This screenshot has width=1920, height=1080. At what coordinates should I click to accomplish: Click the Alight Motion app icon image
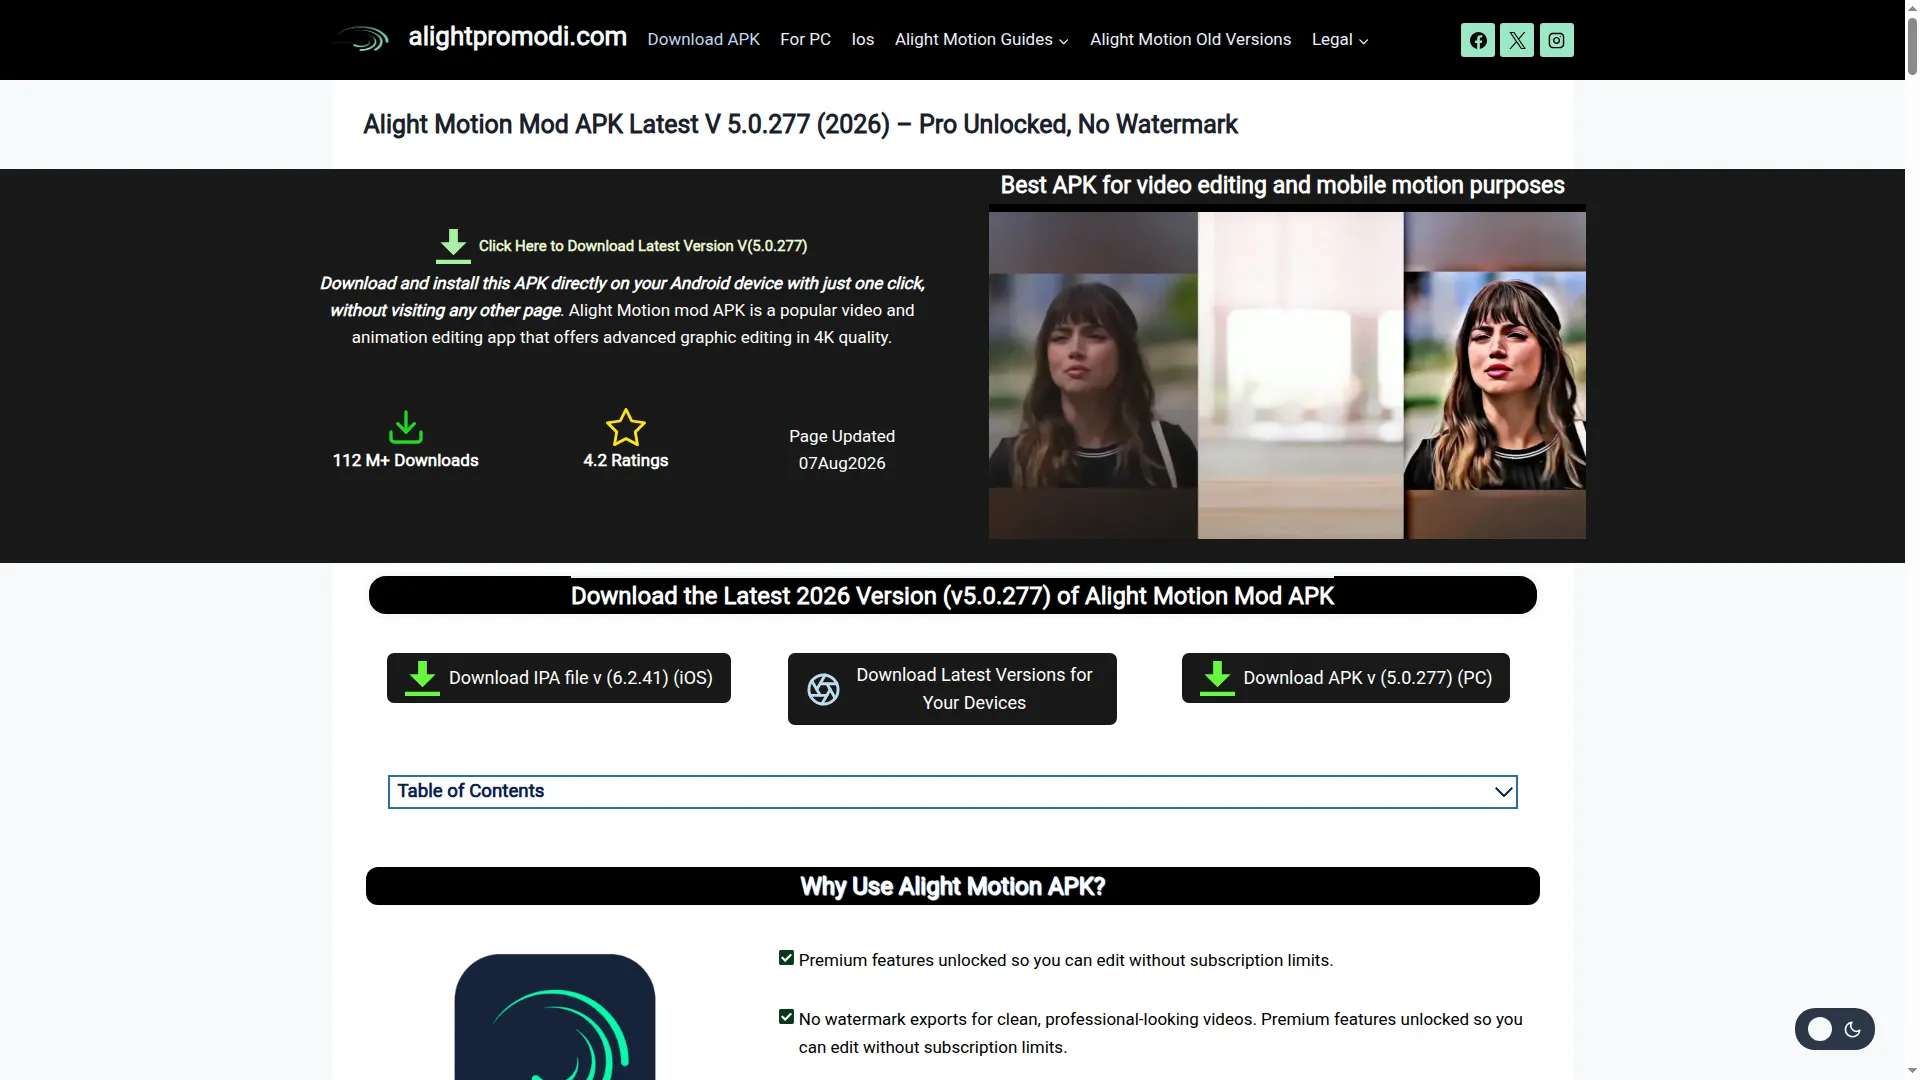pyautogui.click(x=555, y=1017)
